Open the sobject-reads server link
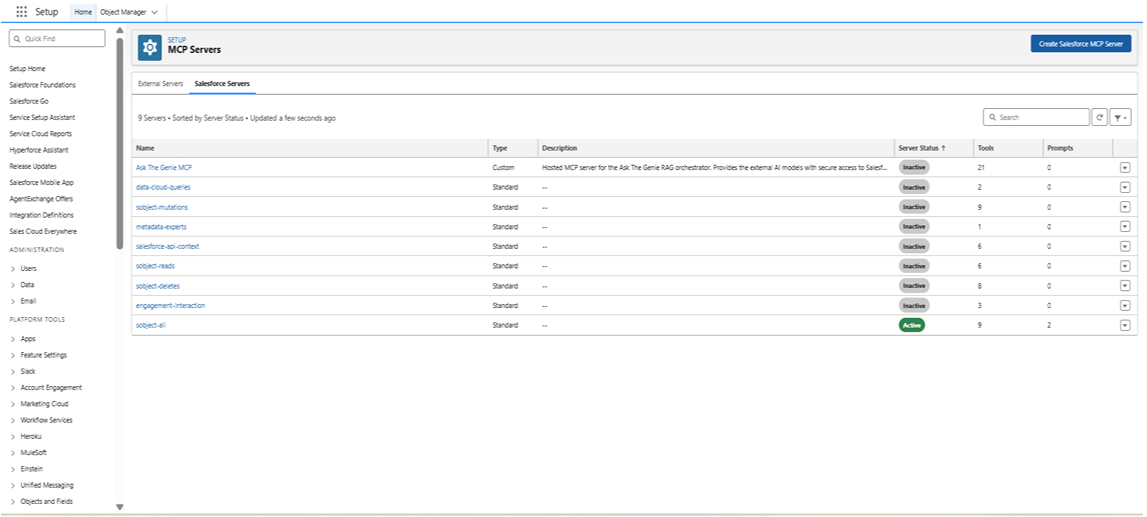 155,266
